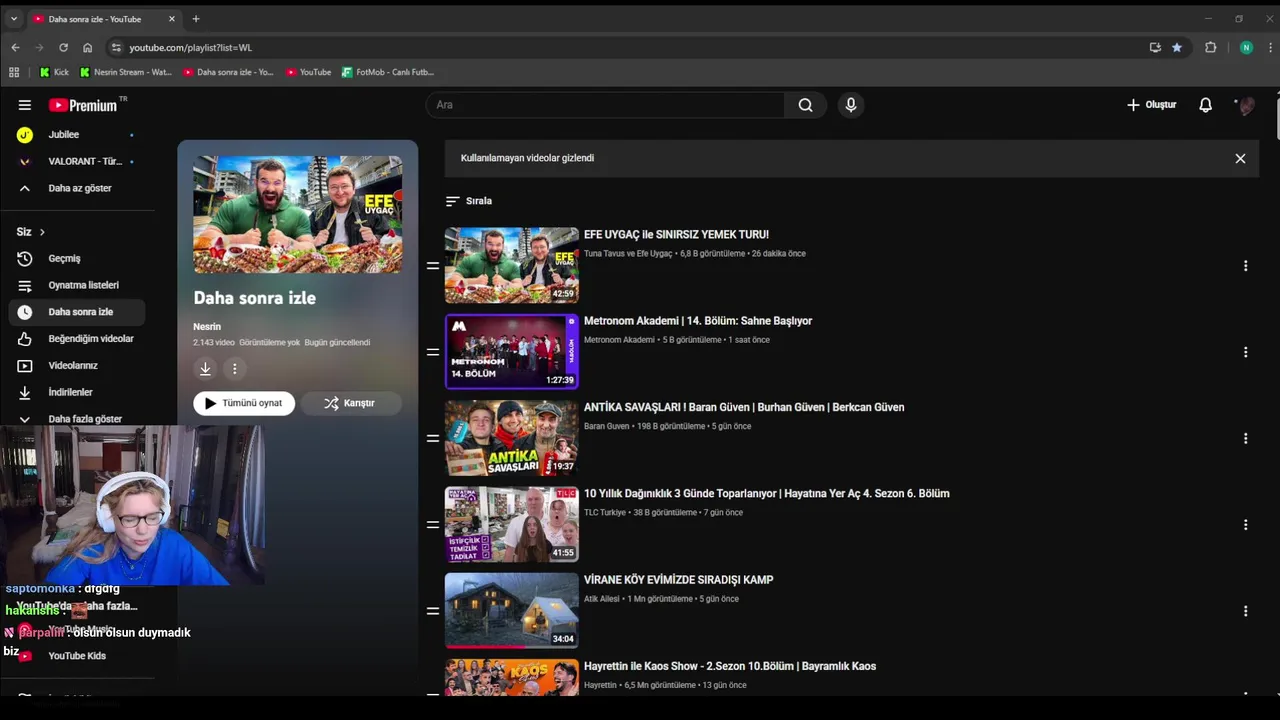The image size is (1280, 720).
Task: Grab reorder handle of ANTİKA SAVAŞLARI video
Action: pos(433,438)
